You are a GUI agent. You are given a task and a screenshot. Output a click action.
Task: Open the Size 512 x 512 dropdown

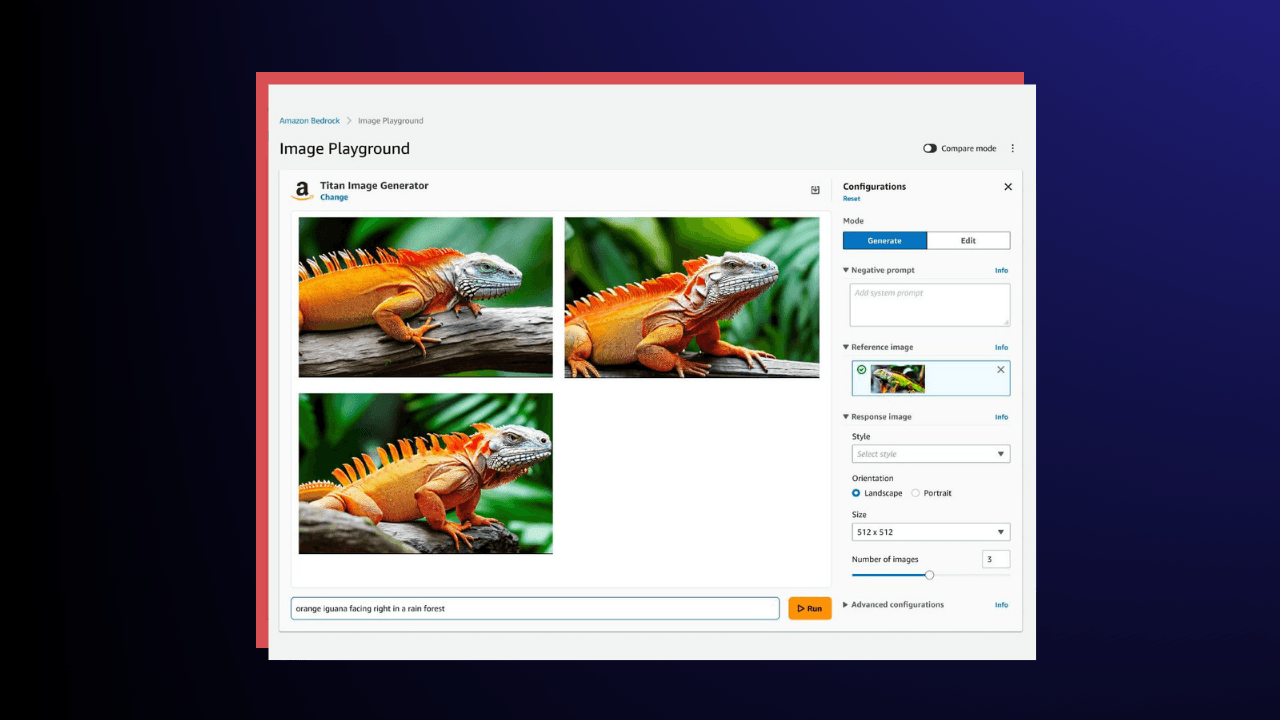(x=930, y=532)
